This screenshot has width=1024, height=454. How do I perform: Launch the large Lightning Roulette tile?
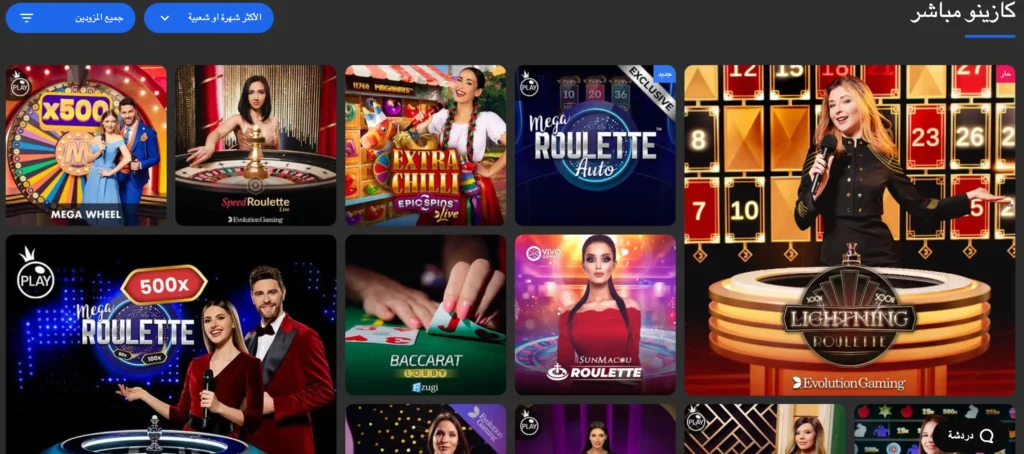click(x=850, y=230)
